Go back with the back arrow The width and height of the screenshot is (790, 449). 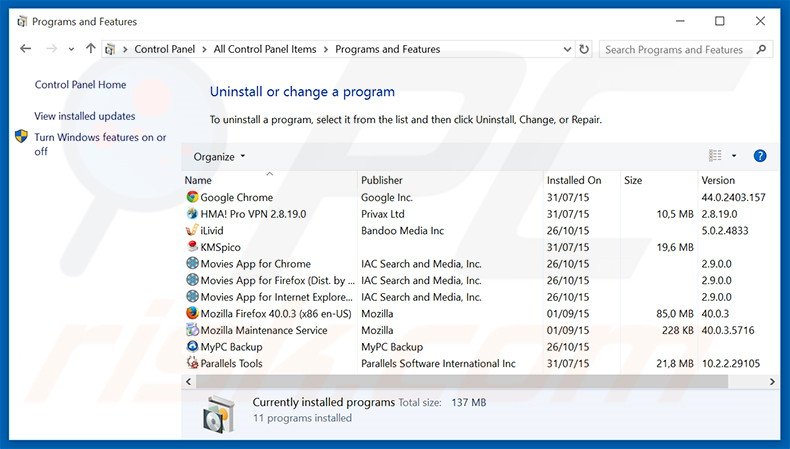pos(26,49)
